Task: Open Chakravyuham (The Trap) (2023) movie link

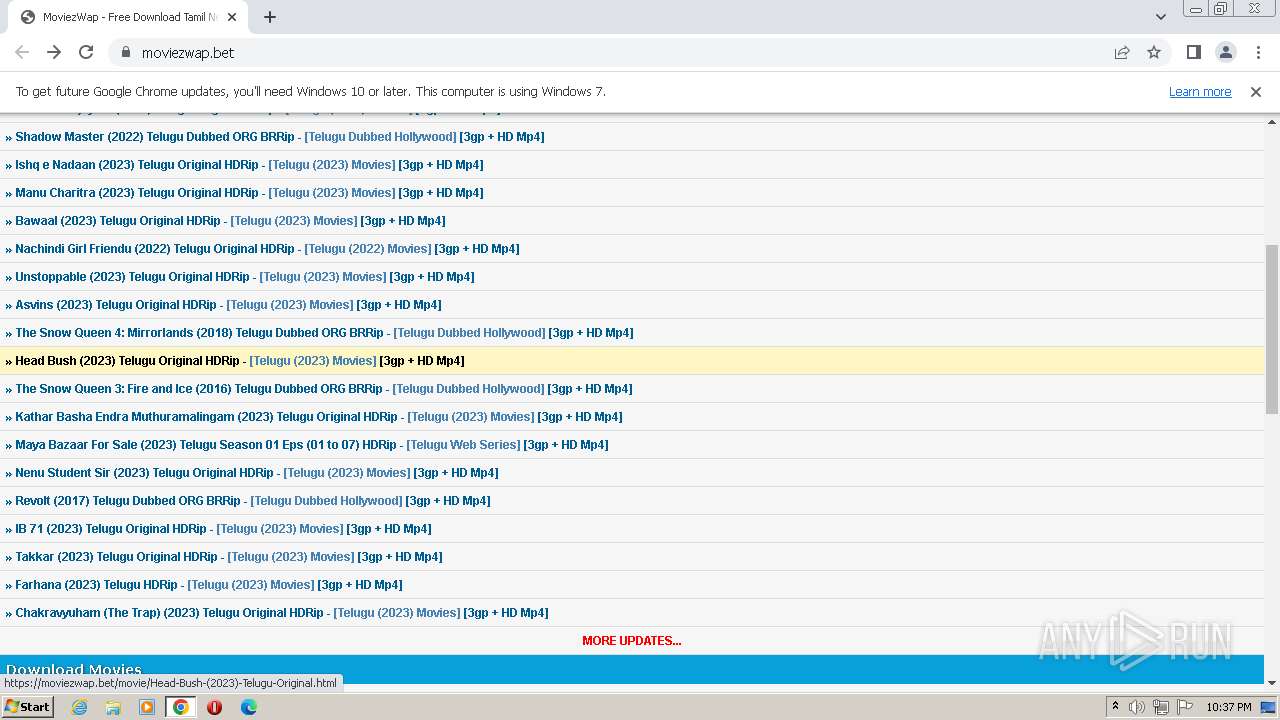Action: pyautogui.click(x=169, y=613)
